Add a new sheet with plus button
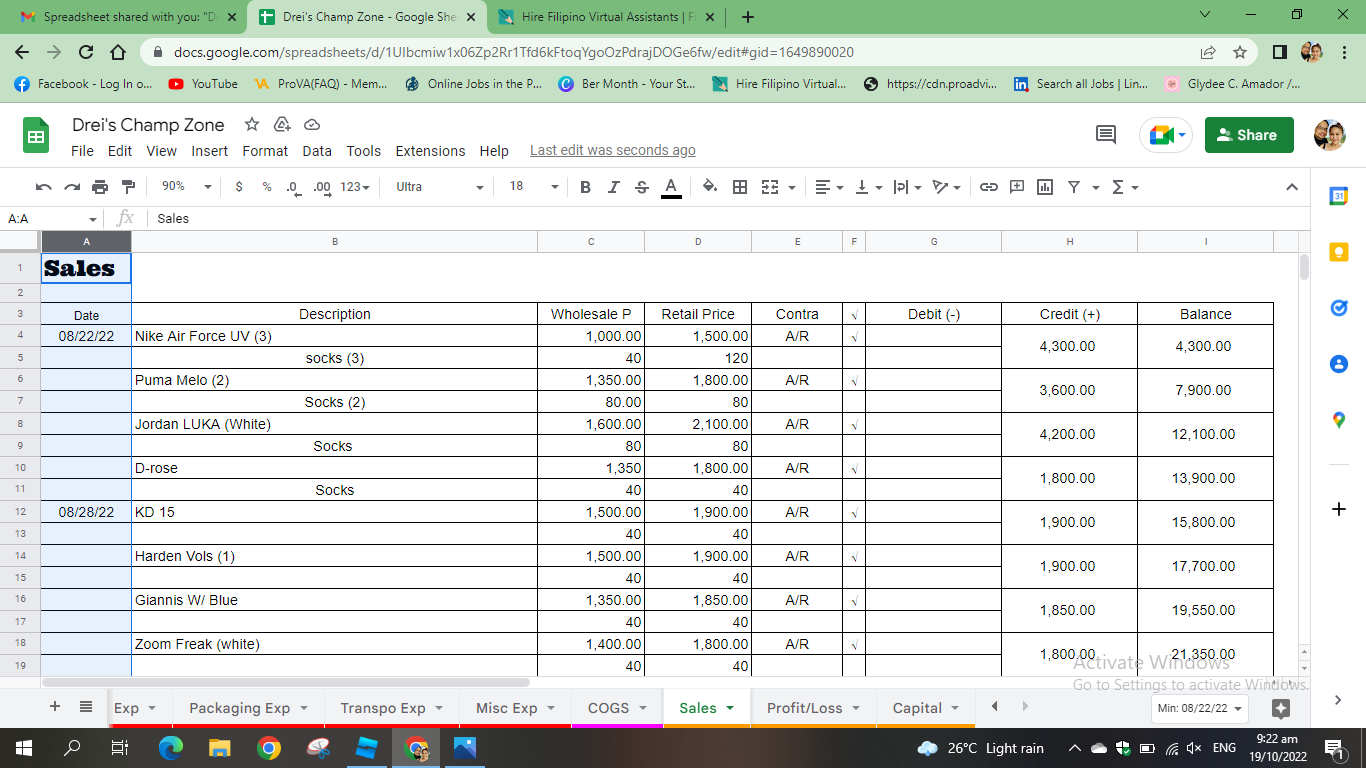Screen dimensions: 1366x768 55,707
